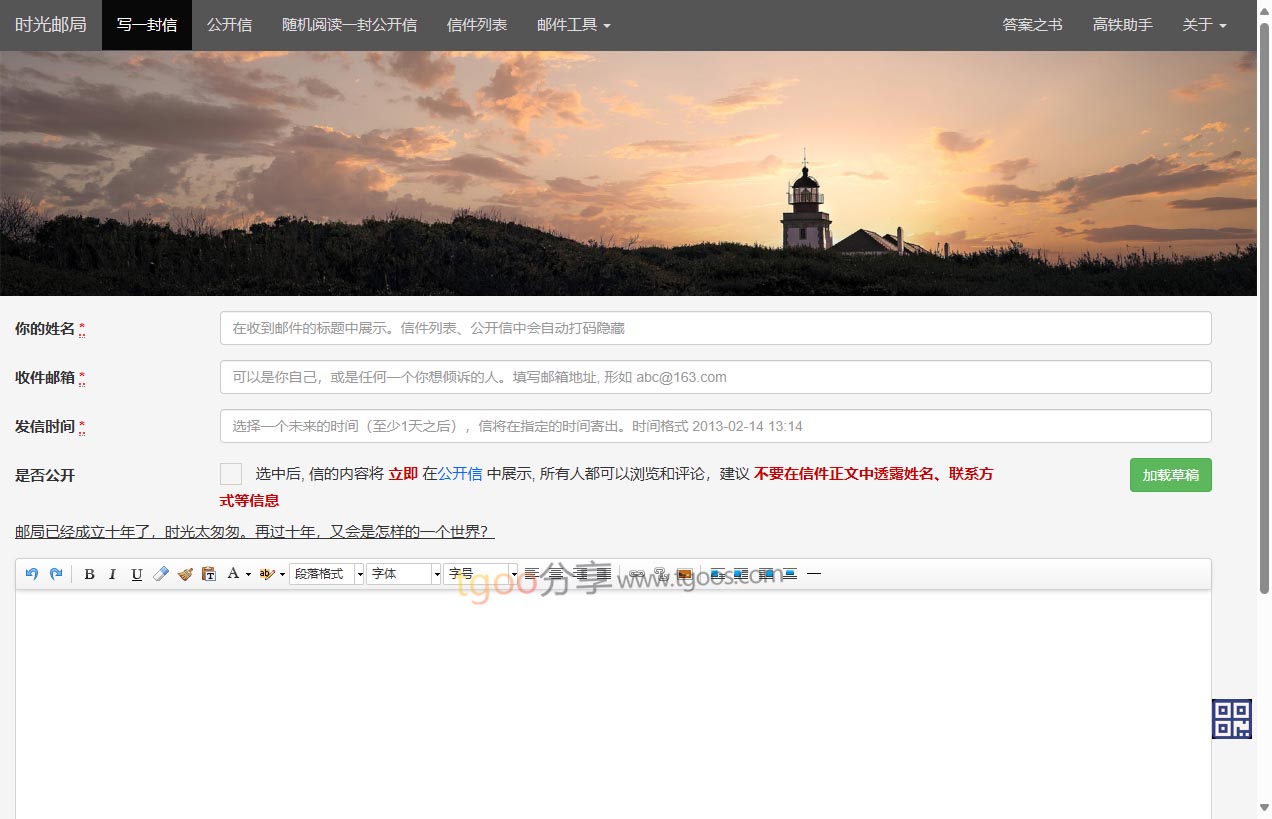Open the QR code floating icon
Viewport: 1272px width, 819px height.
click(1232, 719)
